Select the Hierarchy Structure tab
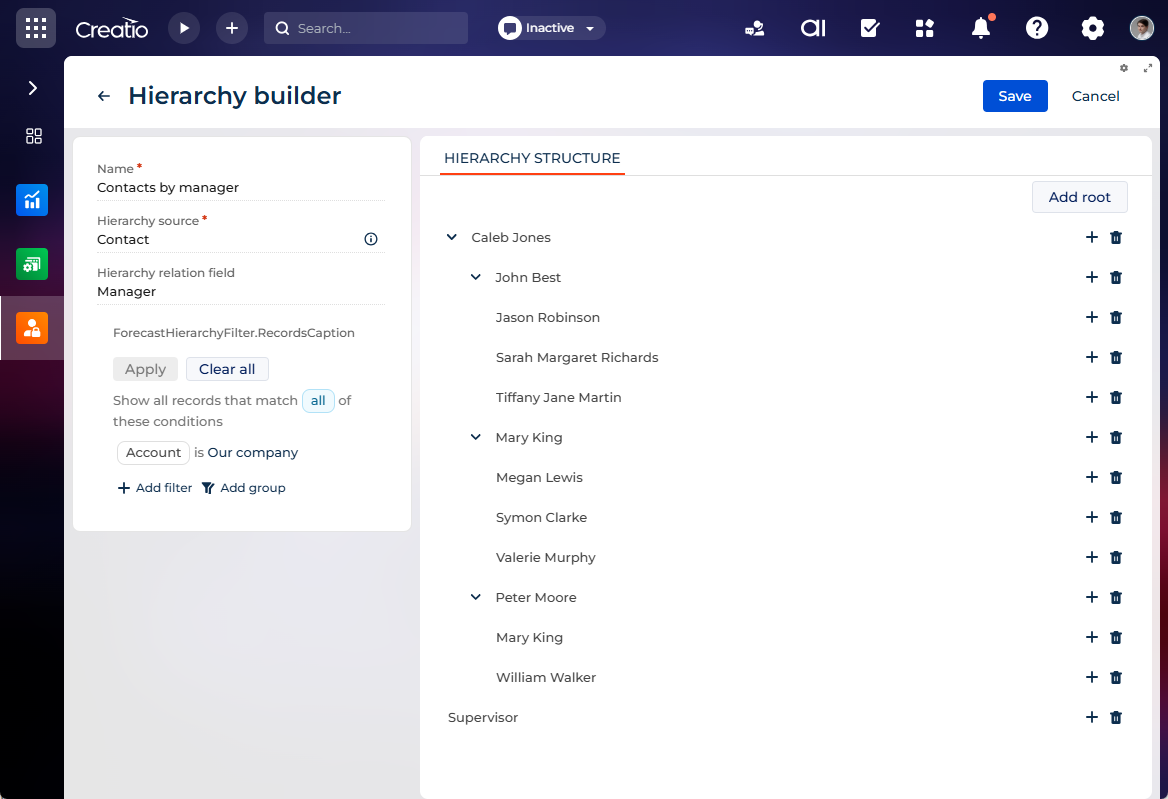The height and width of the screenshot is (799, 1168). click(x=532, y=158)
